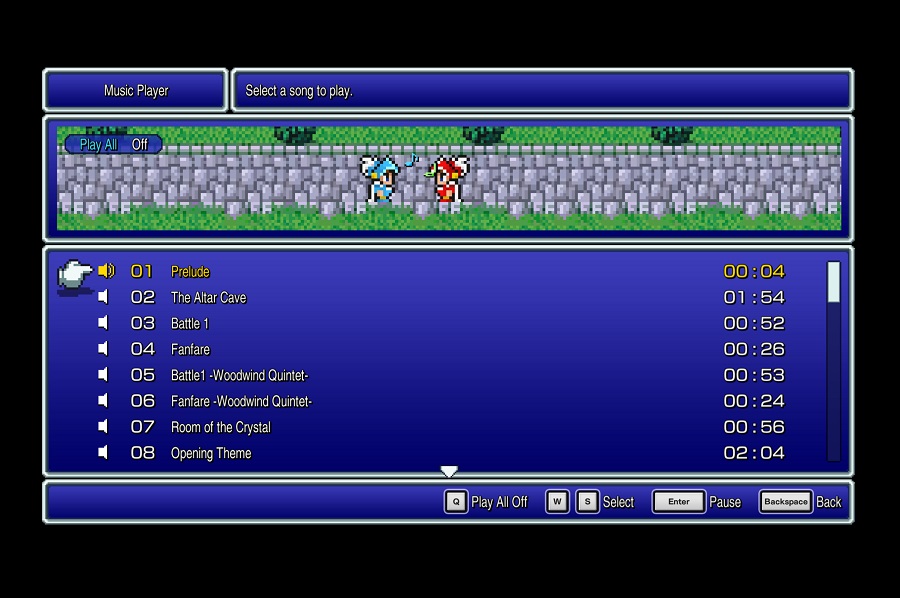Click the white glove cursor pointer
The width and height of the screenshot is (900, 598).
tap(75, 273)
